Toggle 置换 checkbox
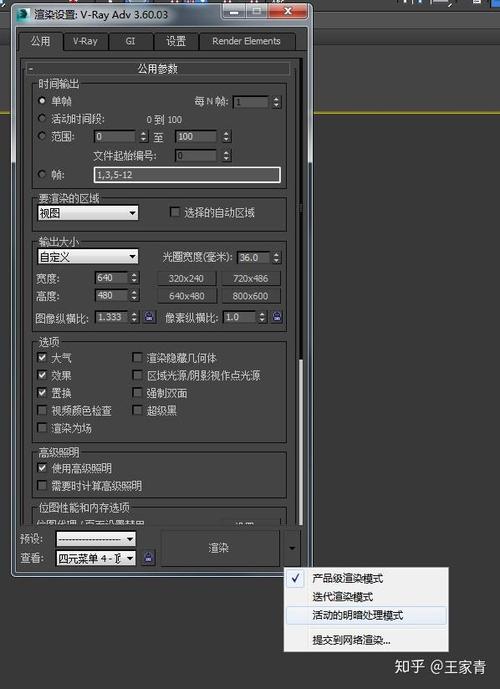Screen dimensions: 500x689 pos(42,392)
